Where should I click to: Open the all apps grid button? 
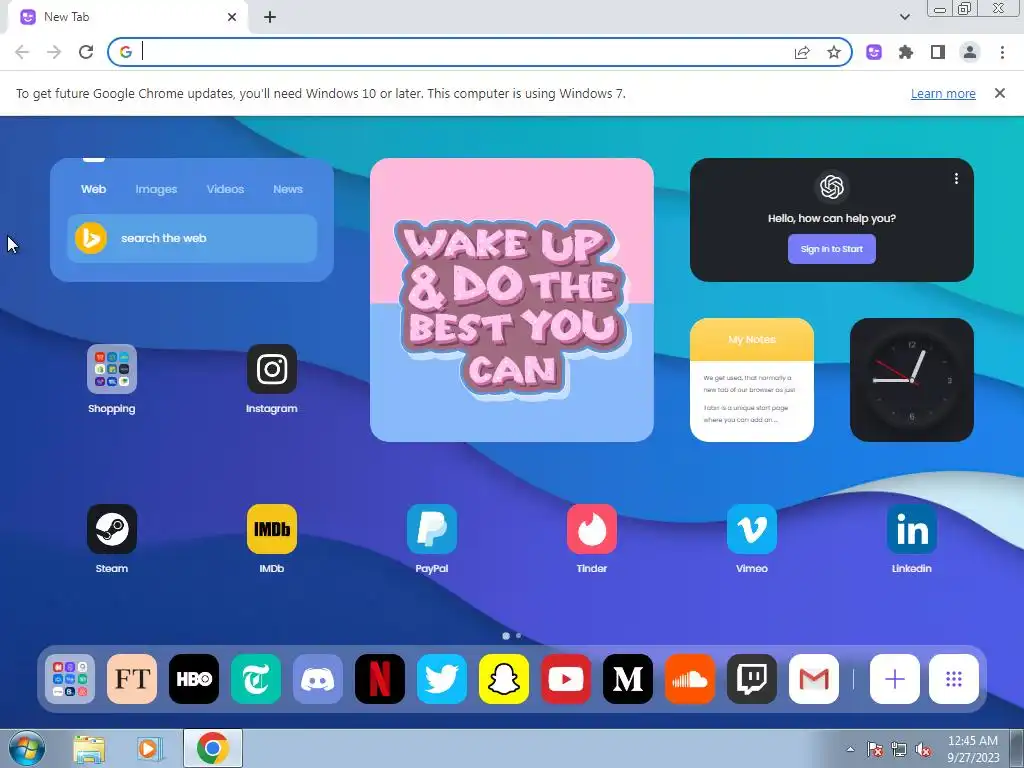tap(954, 679)
